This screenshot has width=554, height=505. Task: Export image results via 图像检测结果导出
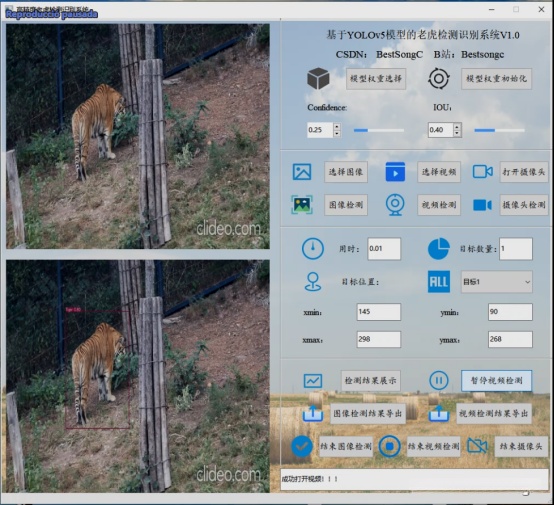367,413
